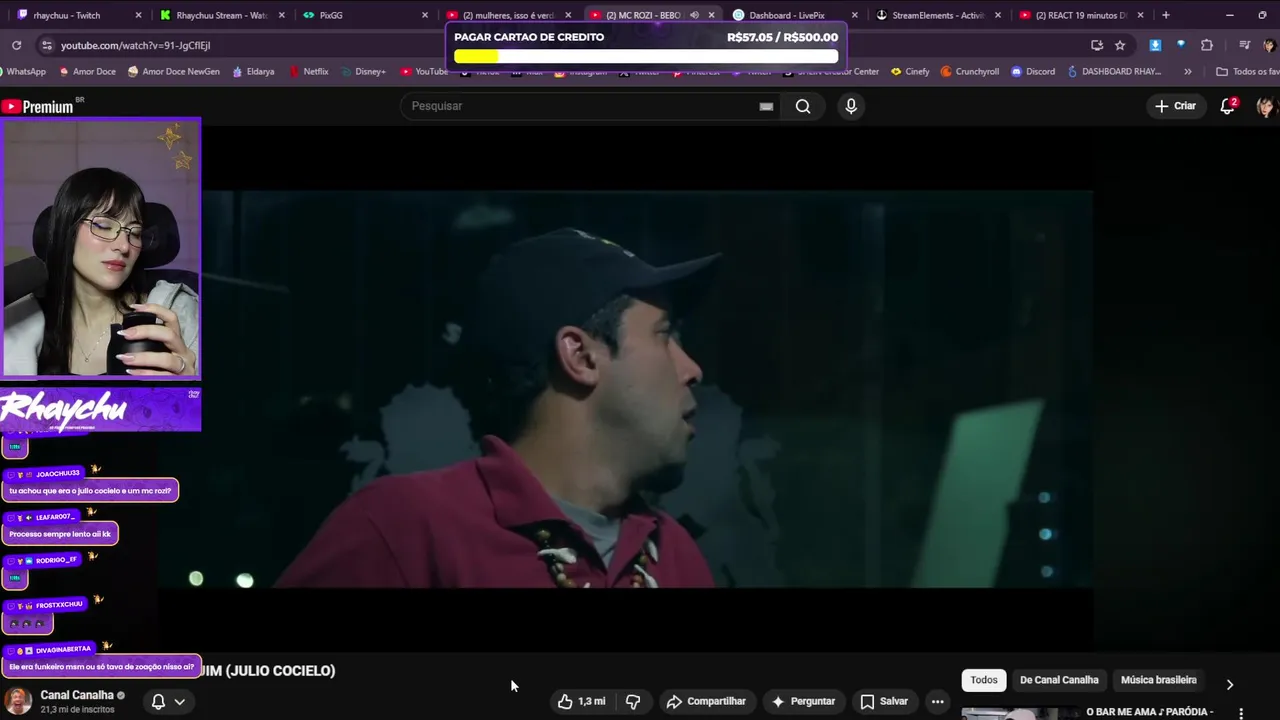Select the Todos filter chip
1280x720 pixels.
click(984, 680)
